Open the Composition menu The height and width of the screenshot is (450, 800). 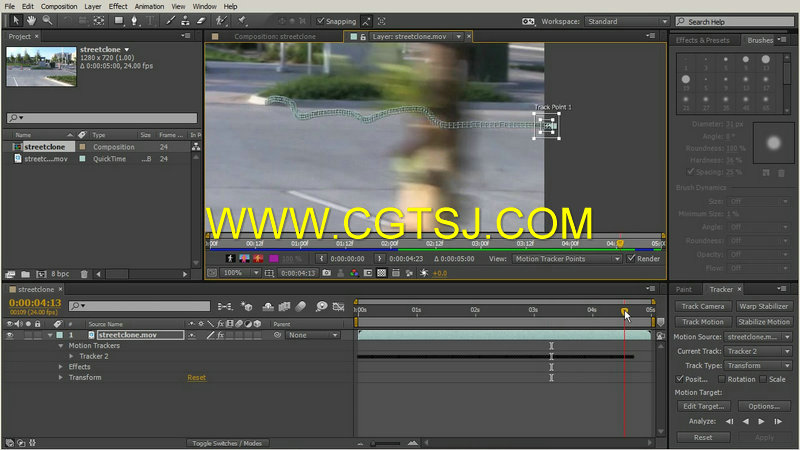[x=59, y=6]
